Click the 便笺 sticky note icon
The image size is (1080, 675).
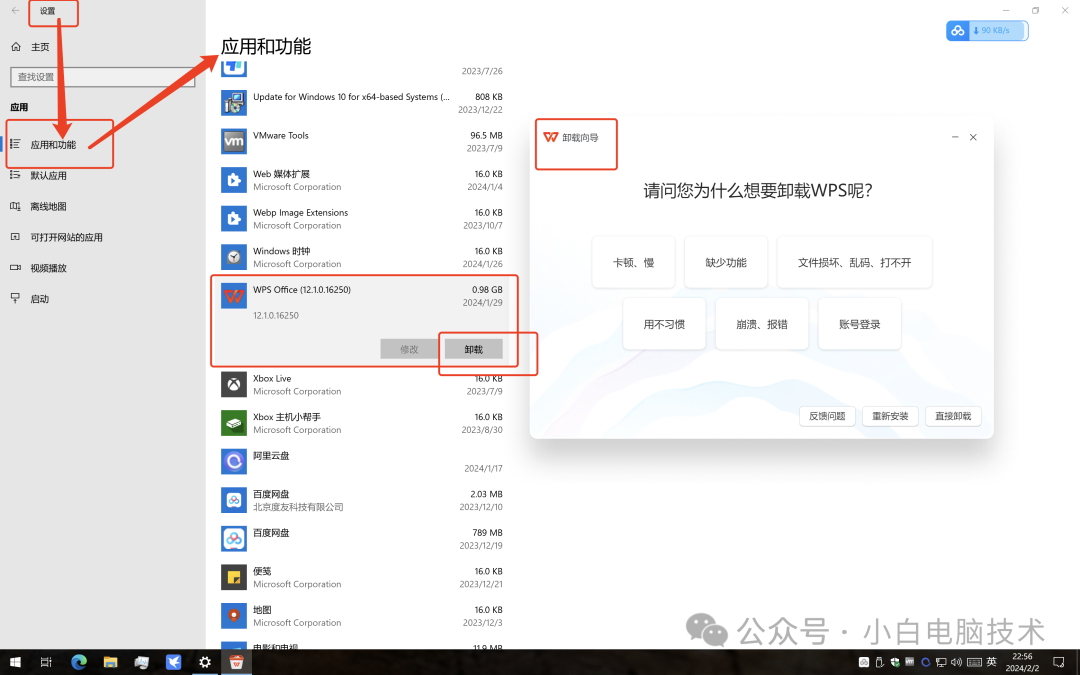[234, 577]
